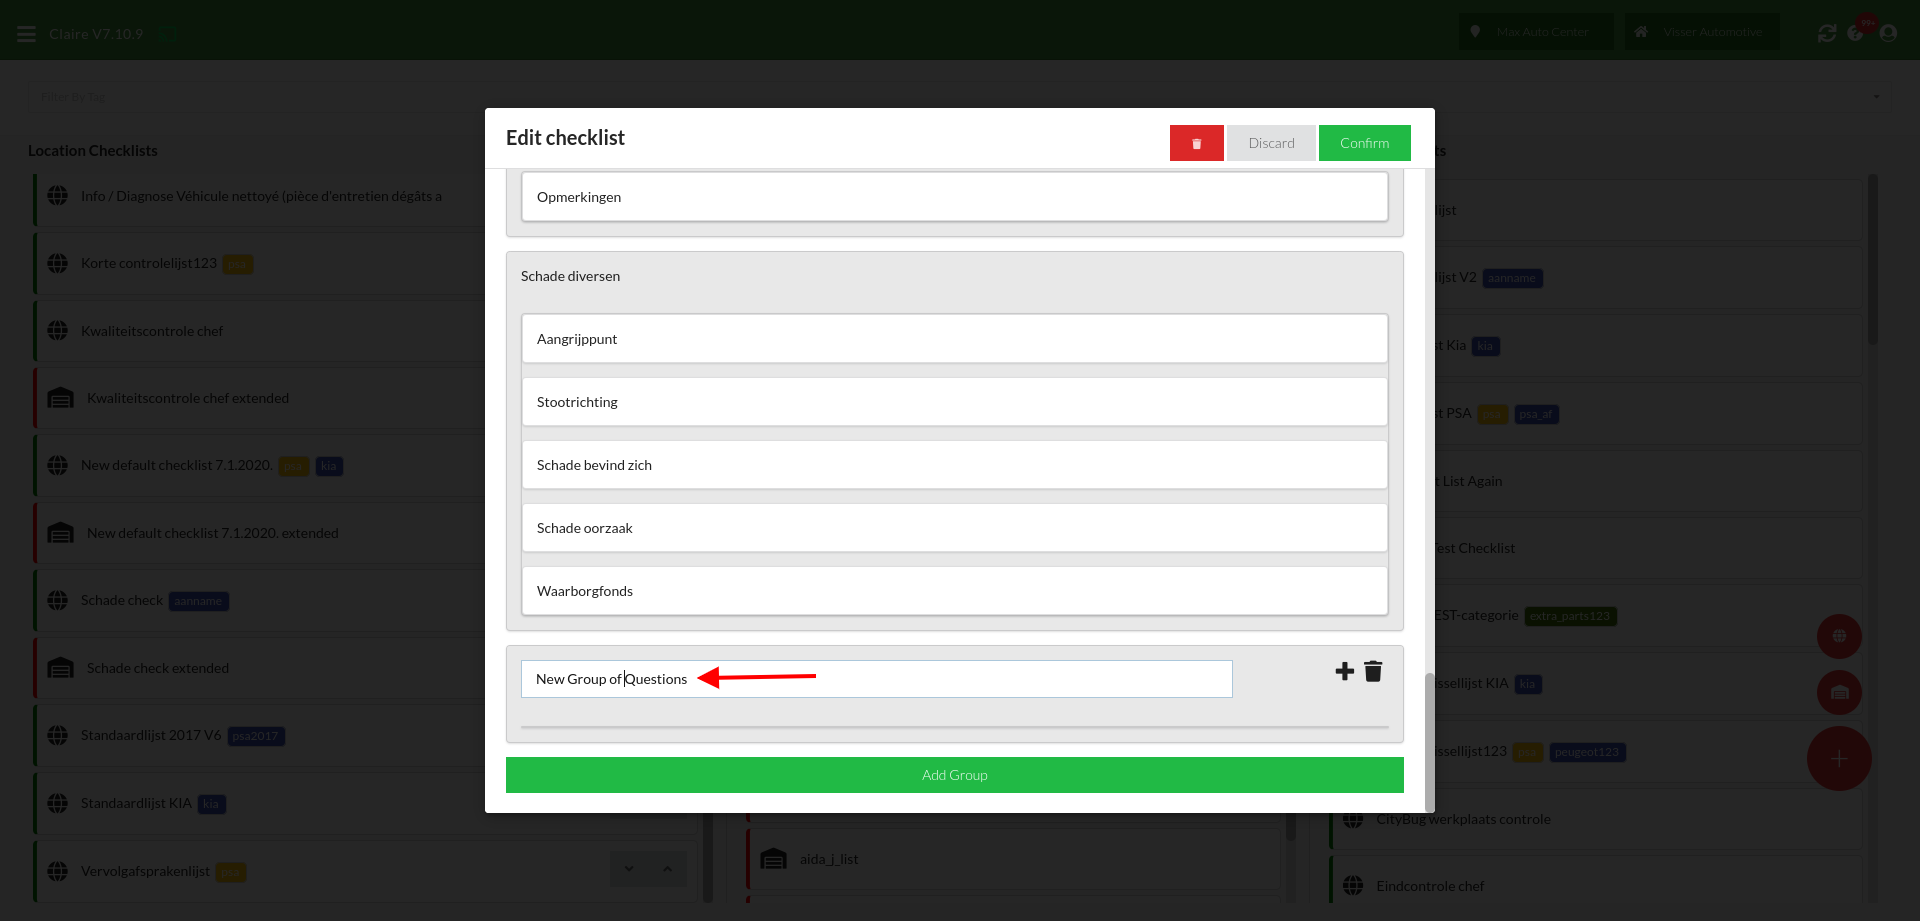Click the red delete checklist trash button
This screenshot has height=921, width=1920.
pos(1196,143)
